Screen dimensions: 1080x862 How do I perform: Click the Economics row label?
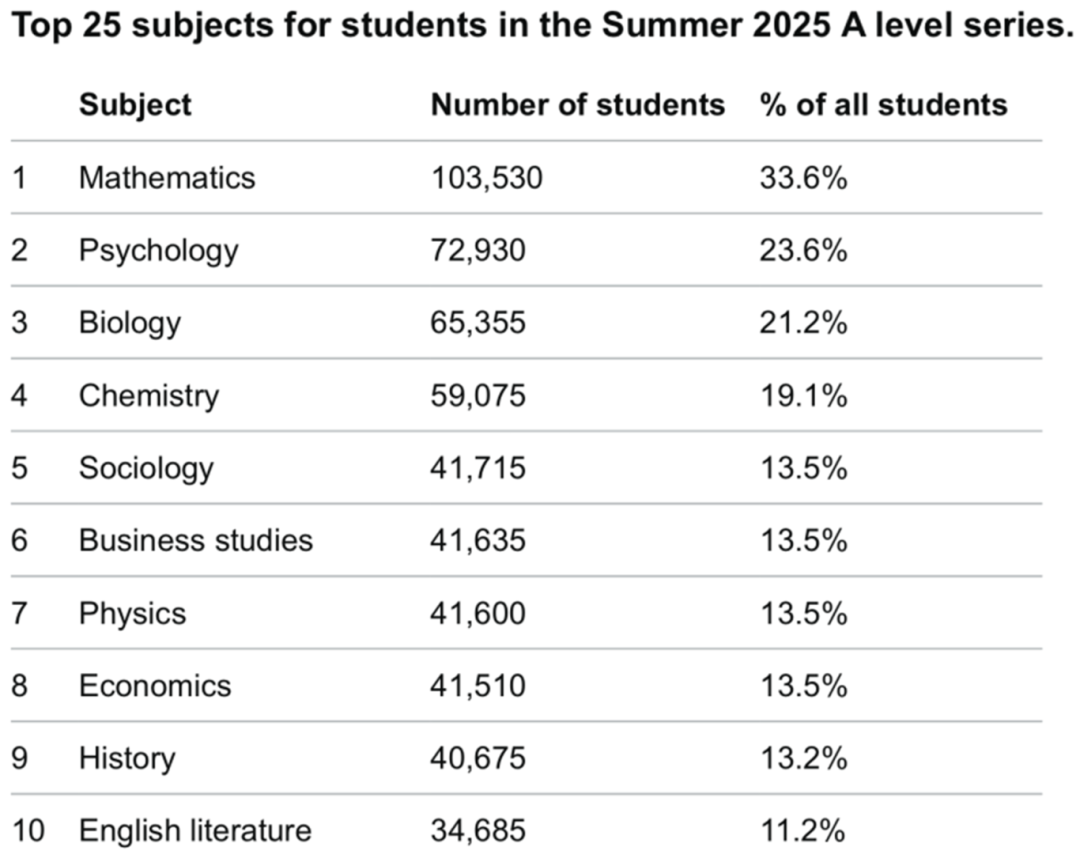(x=155, y=686)
